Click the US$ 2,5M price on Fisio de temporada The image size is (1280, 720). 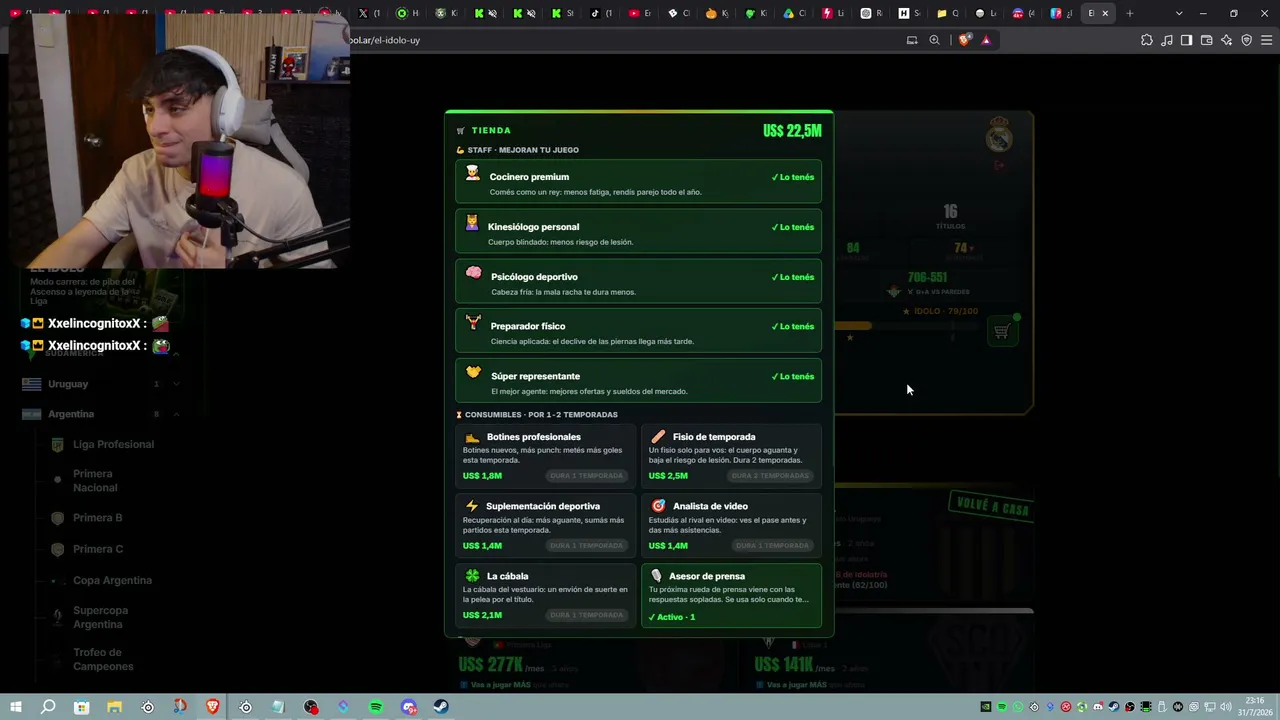(x=668, y=476)
